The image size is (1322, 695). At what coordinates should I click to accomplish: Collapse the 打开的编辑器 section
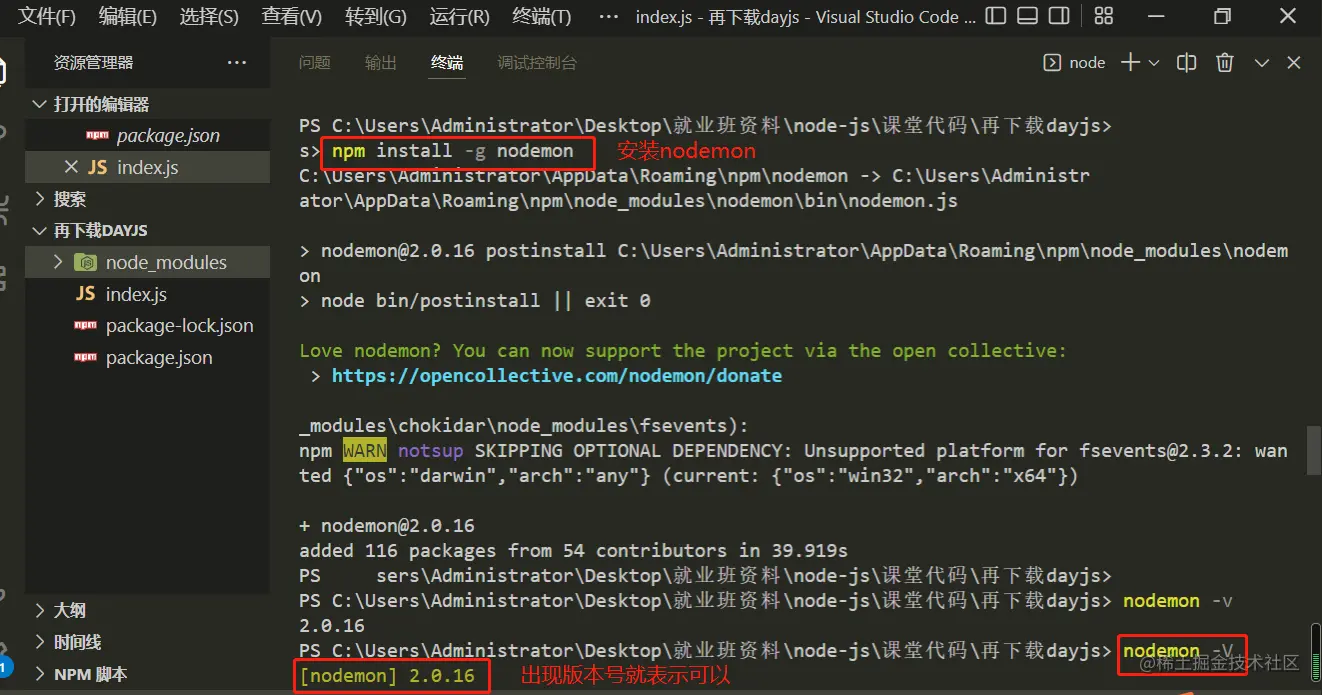148,104
